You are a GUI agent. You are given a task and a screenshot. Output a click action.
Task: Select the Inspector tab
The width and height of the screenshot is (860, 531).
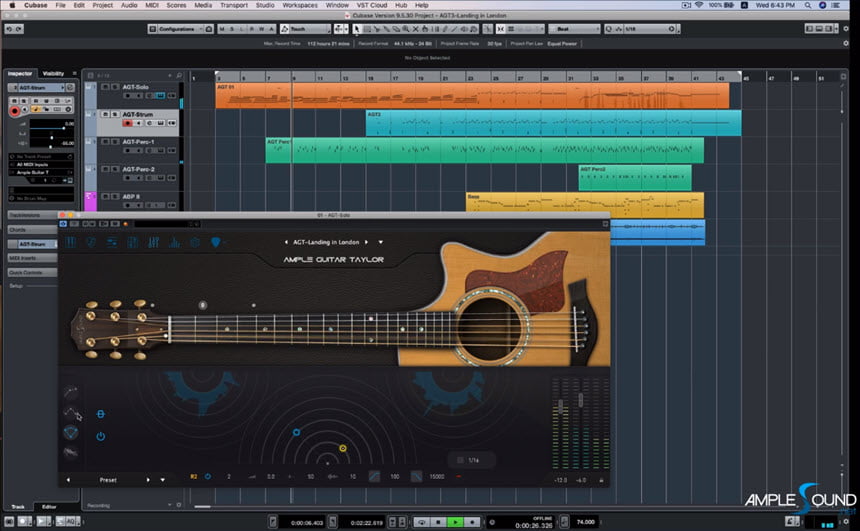click(20, 74)
